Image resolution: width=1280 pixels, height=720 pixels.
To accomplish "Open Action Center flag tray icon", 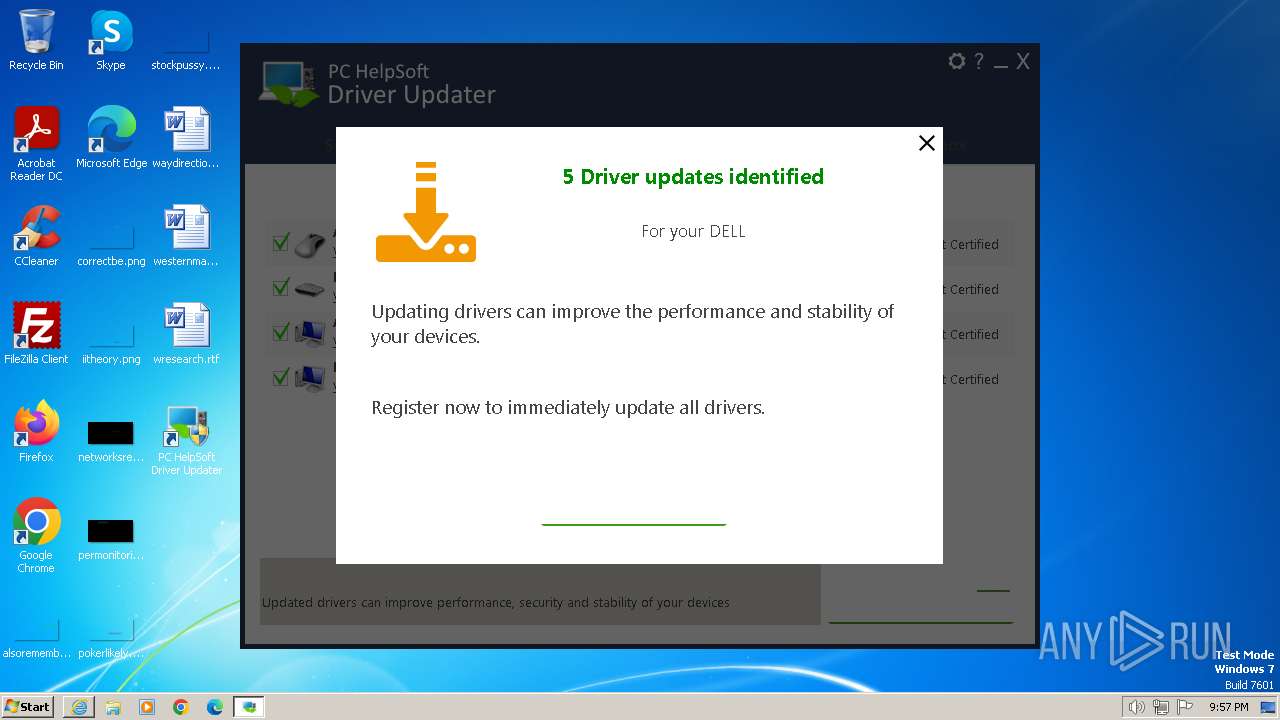I will pos(1185,707).
